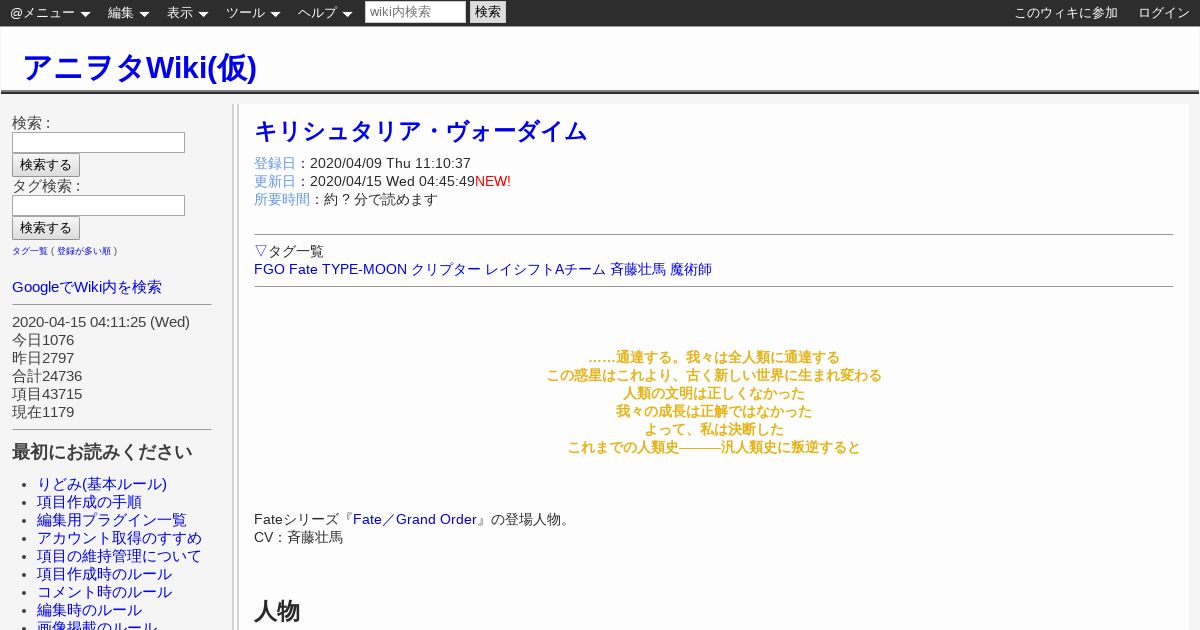Click the ▽タグ一覧 heading text

(289, 251)
